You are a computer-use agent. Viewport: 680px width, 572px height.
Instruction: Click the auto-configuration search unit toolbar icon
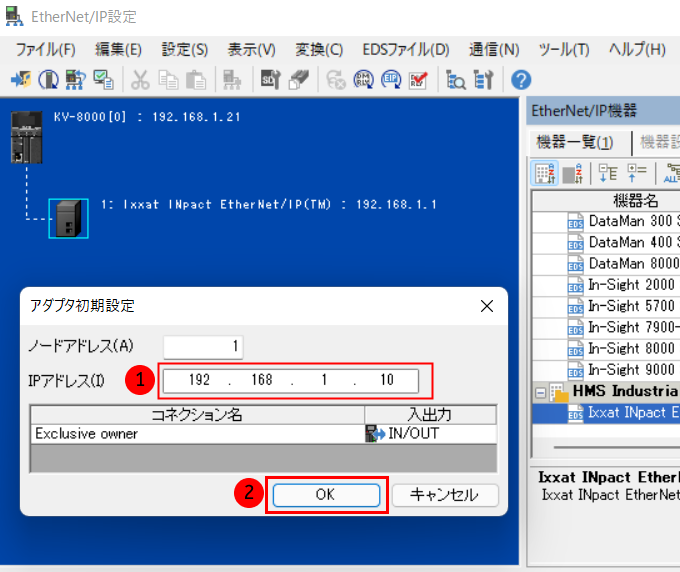(49, 80)
